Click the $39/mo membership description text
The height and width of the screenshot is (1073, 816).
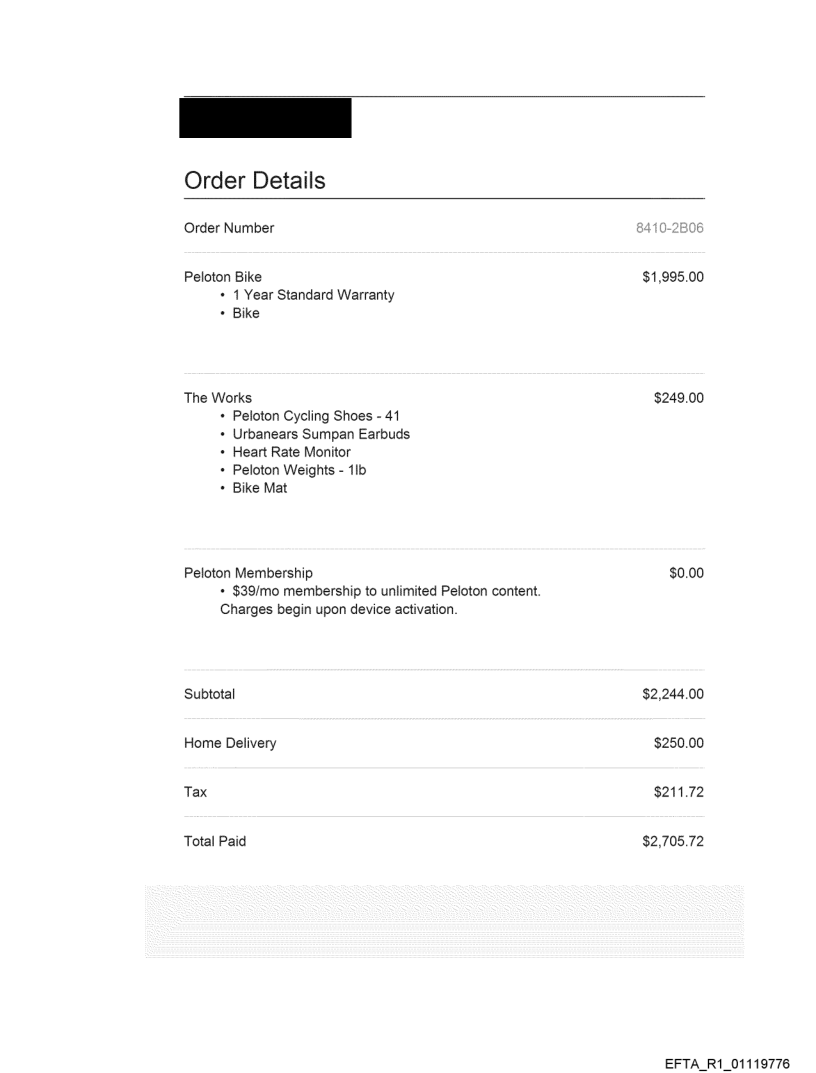(386, 591)
